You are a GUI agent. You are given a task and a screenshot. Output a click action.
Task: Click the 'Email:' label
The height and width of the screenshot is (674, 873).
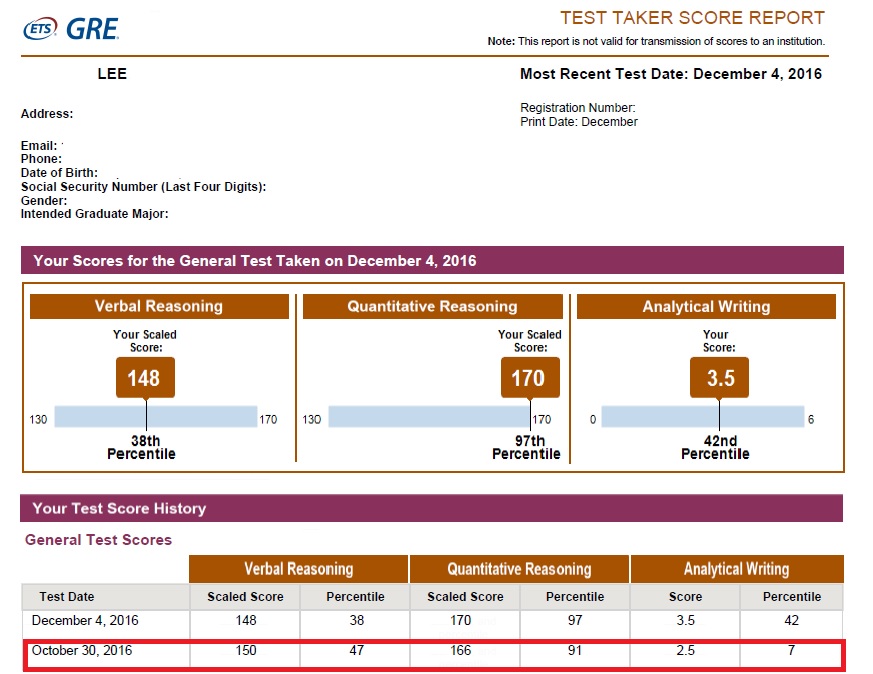(x=39, y=146)
